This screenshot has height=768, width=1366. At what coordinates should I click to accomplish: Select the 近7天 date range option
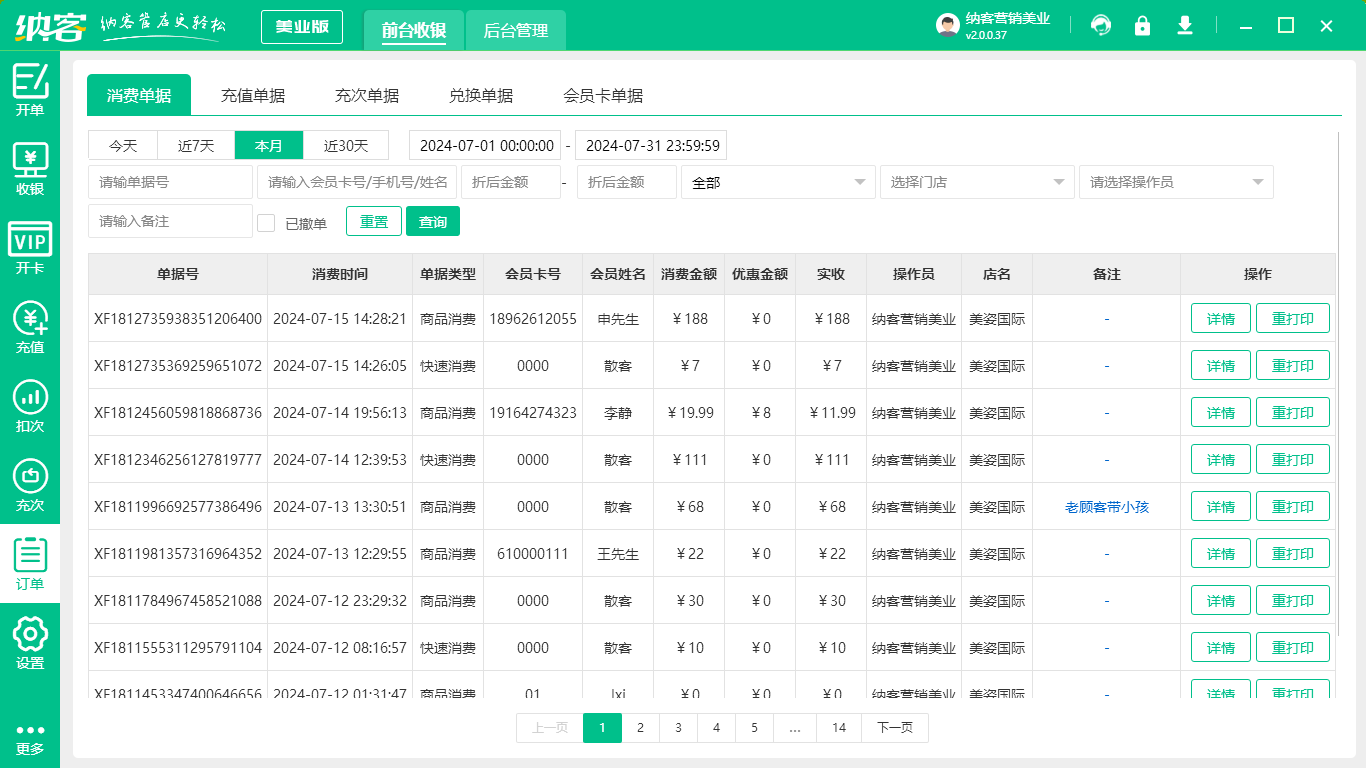(x=196, y=146)
